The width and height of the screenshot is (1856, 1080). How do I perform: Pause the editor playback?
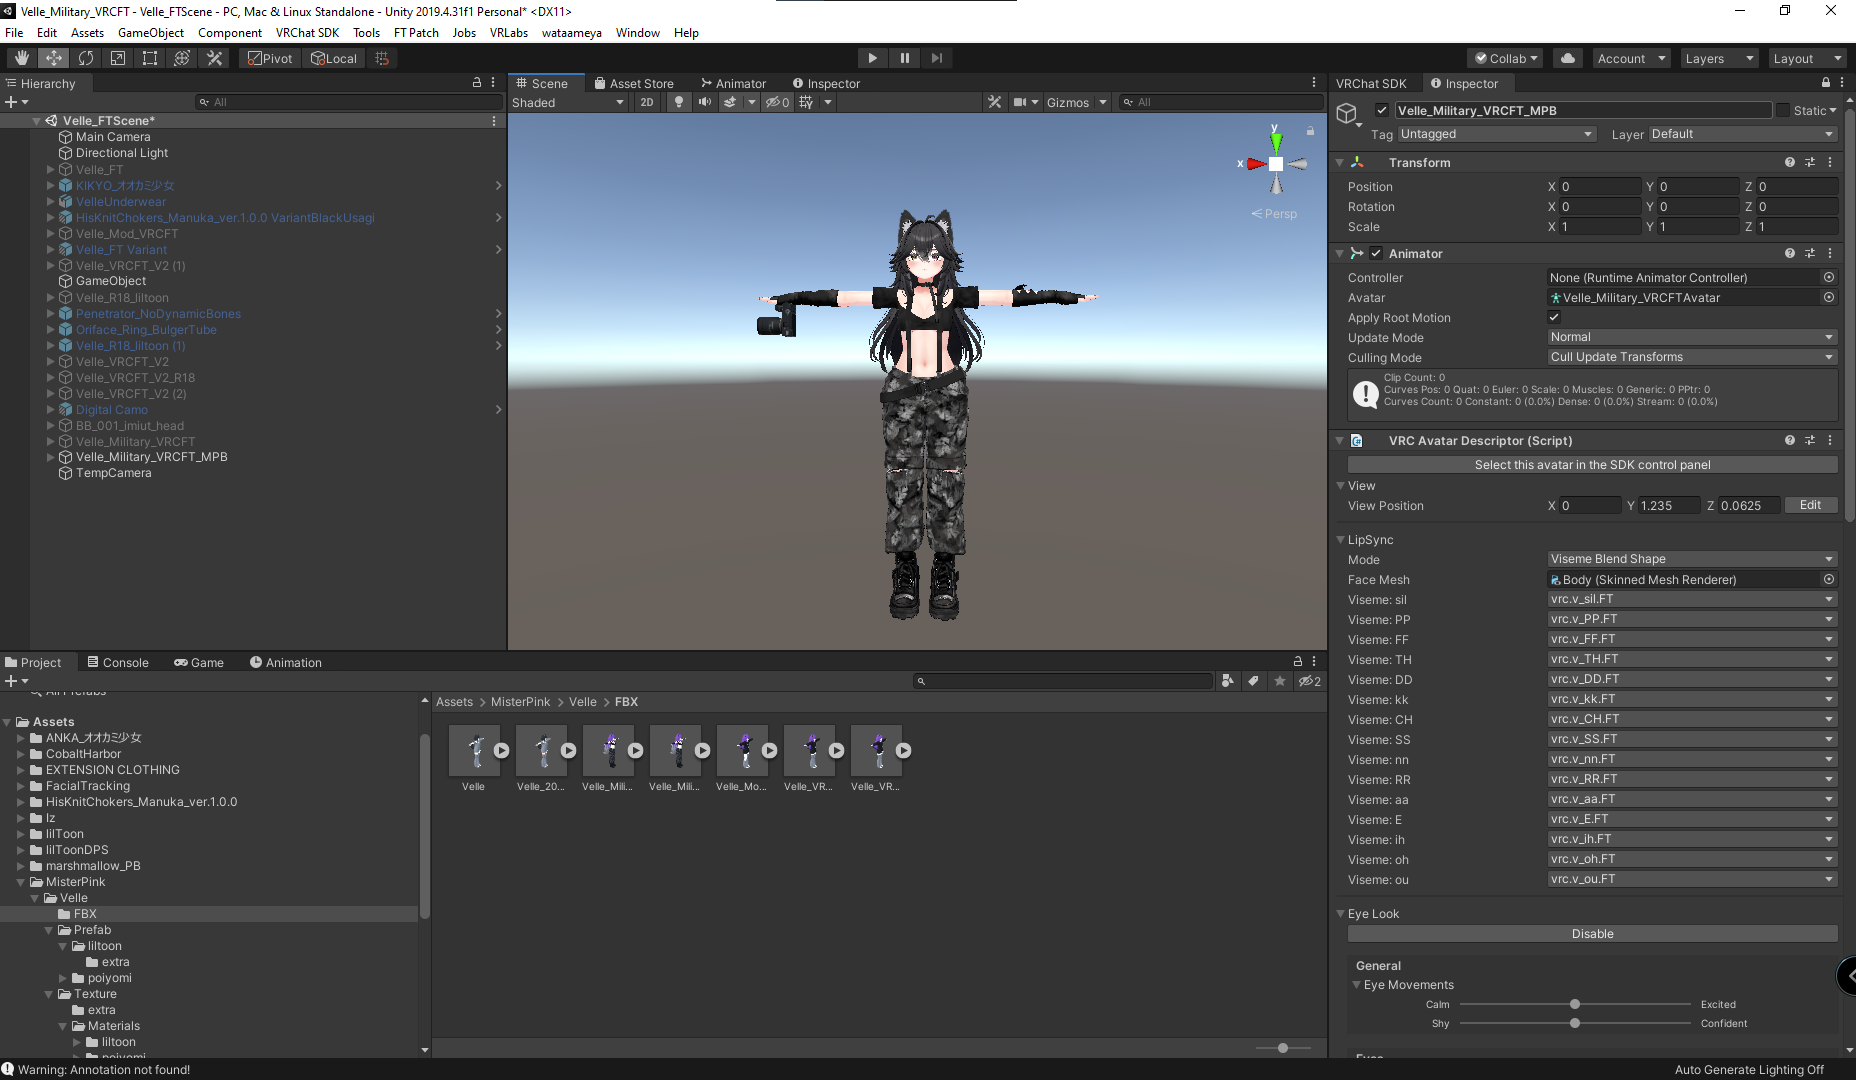[x=904, y=58]
